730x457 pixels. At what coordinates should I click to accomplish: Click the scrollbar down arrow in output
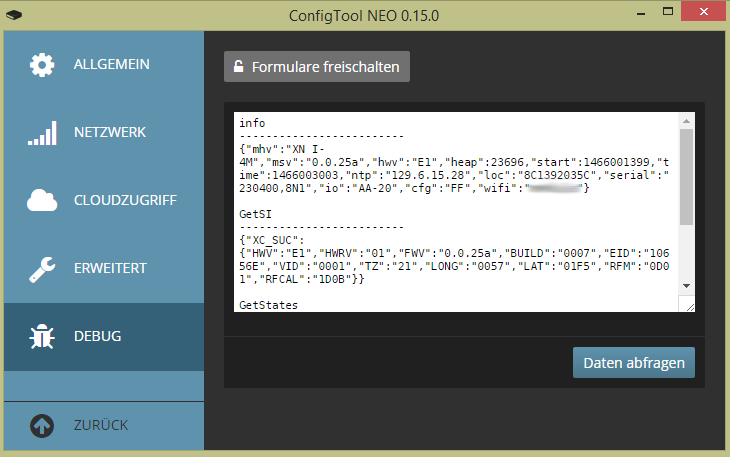coord(686,287)
